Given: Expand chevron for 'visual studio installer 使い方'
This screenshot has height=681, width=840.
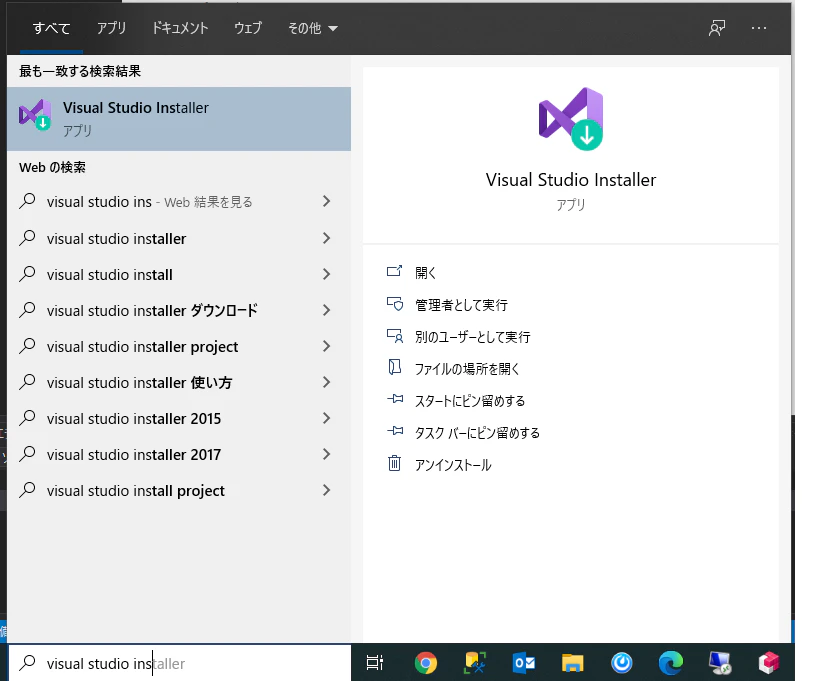Looking at the screenshot, I should 326,382.
